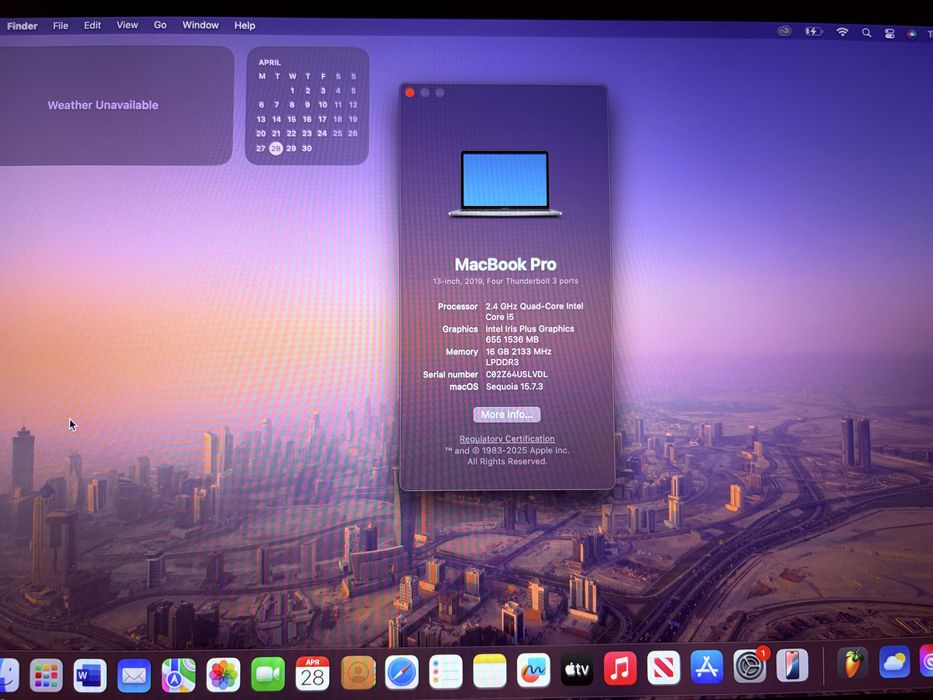Open System Settings with the badge

tap(750, 665)
